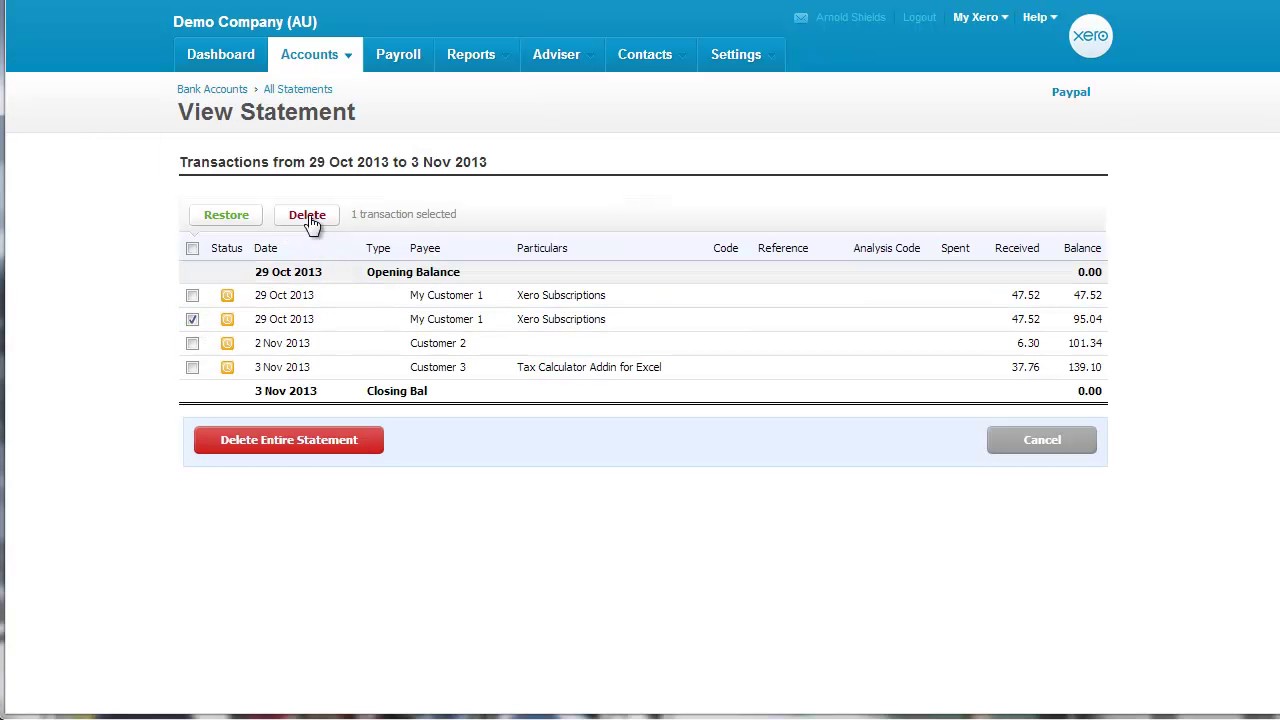The image size is (1280, 720).
Task: Click the Date column header
Action: coord(265,248)
